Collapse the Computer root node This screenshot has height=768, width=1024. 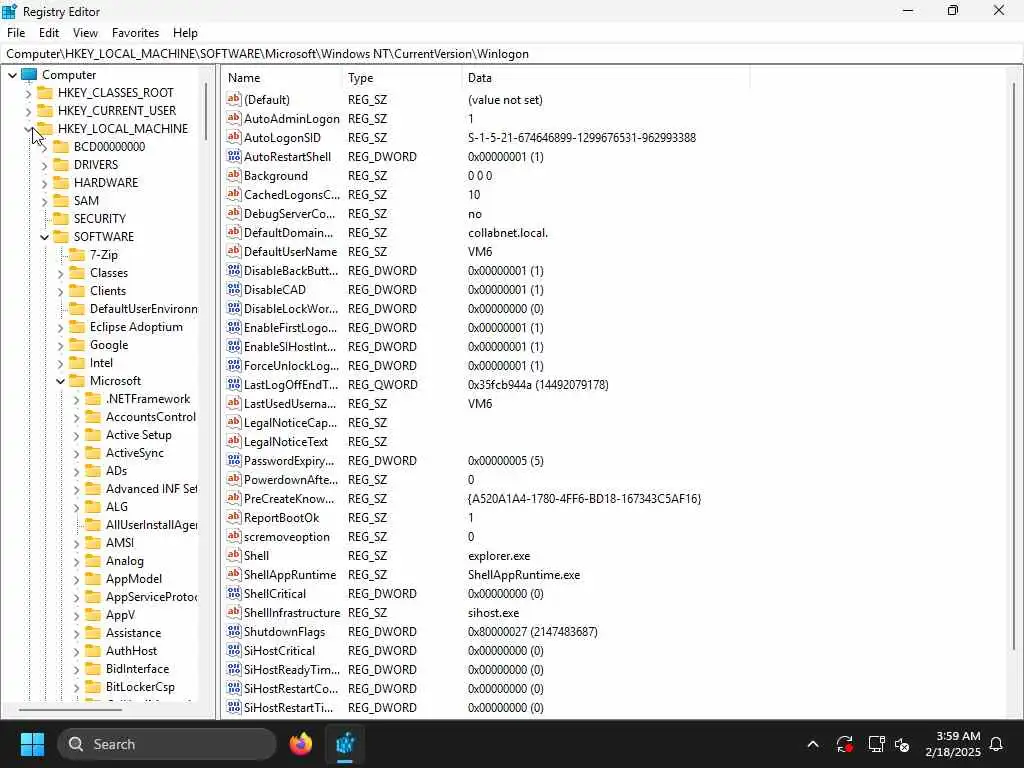pos(12,75)
